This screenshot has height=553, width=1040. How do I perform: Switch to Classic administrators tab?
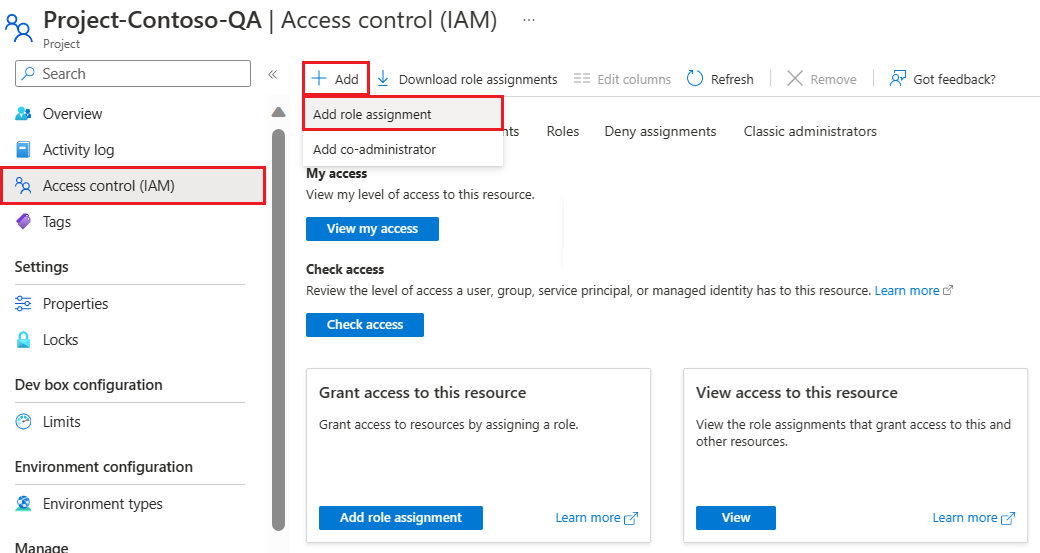(810, 131)
